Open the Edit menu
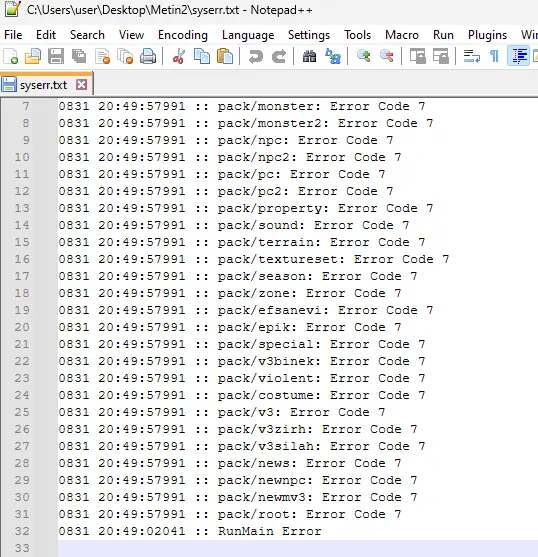 [x=46, y=35]
